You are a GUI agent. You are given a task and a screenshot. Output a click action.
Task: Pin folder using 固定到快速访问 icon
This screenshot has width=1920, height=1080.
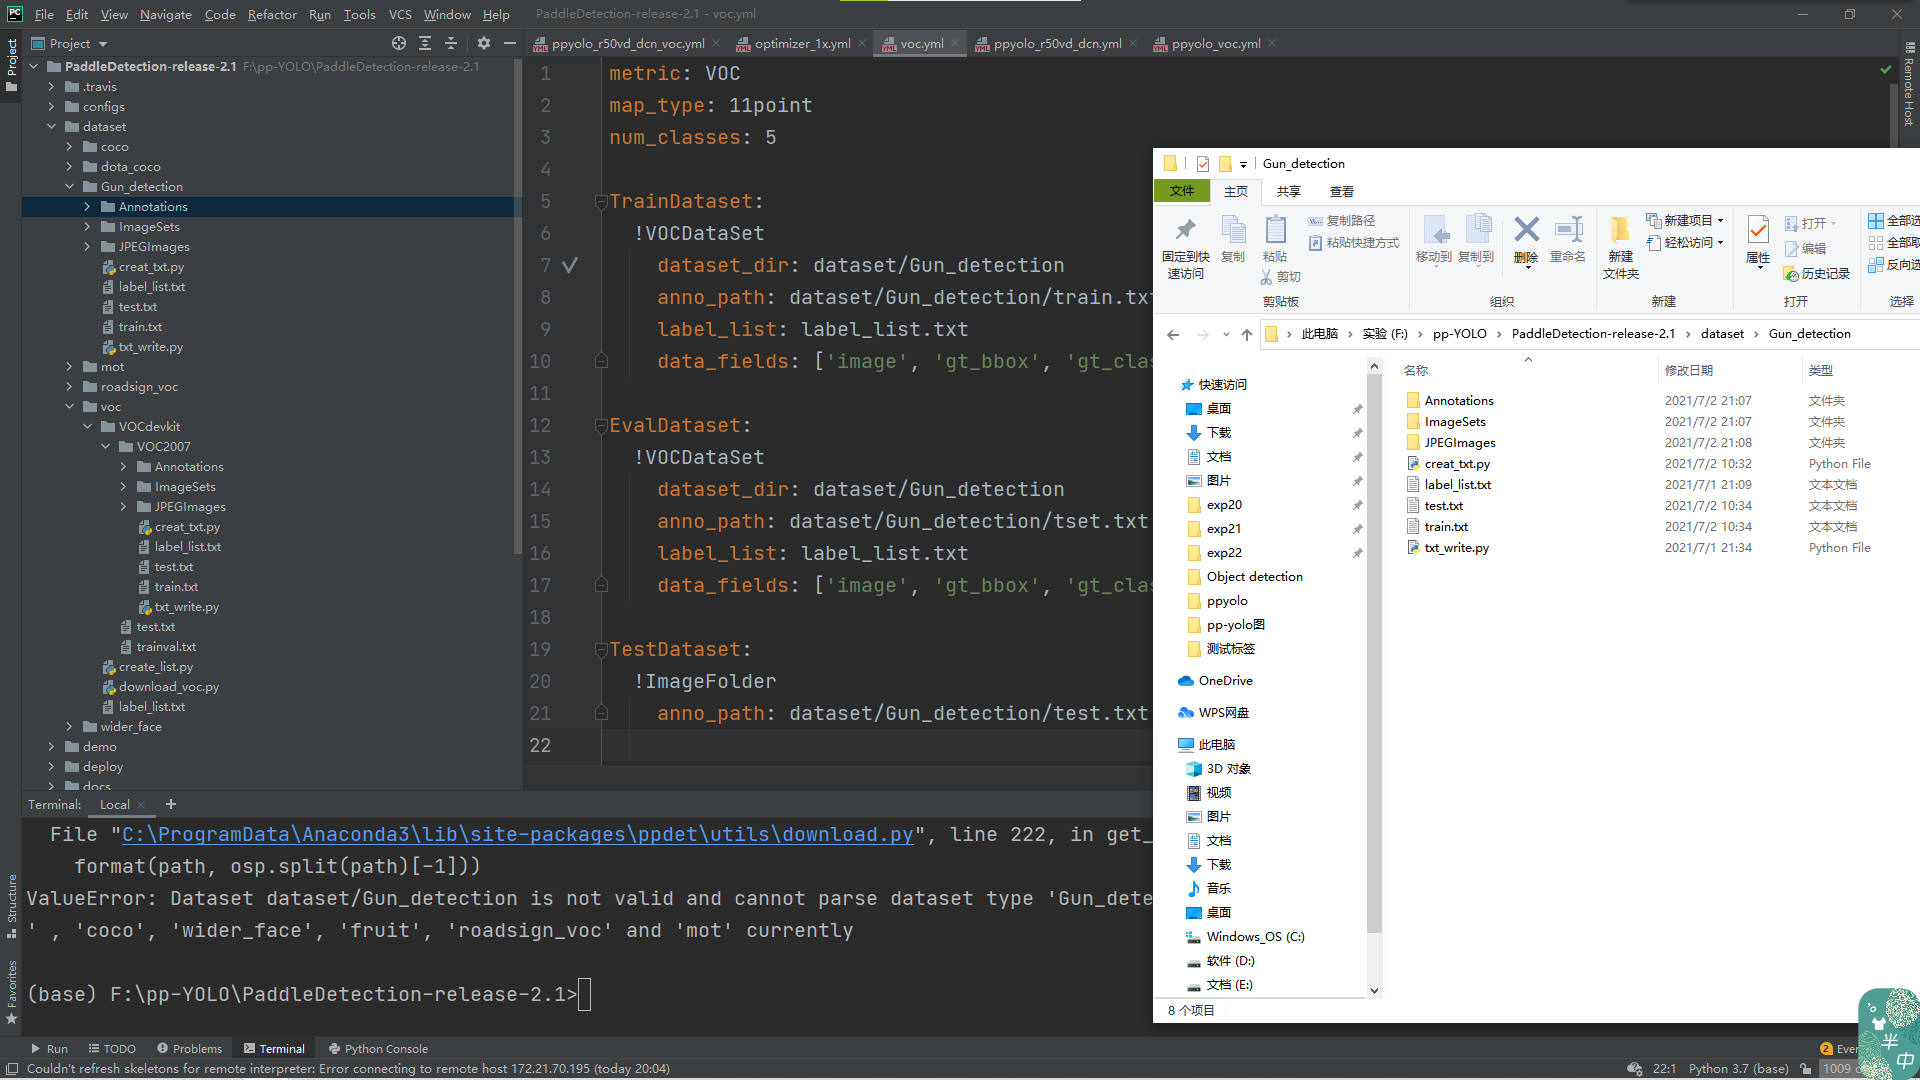[x=1185, y=240]
